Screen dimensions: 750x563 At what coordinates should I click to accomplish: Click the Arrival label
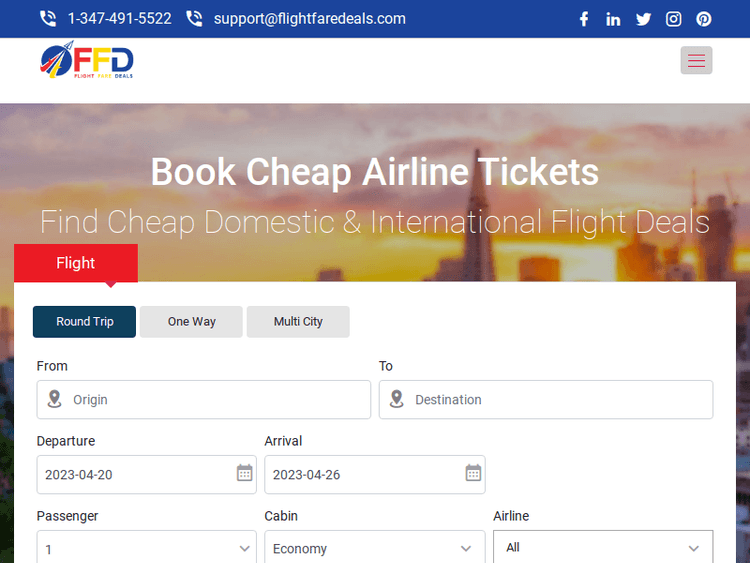[x=283, y=441]
